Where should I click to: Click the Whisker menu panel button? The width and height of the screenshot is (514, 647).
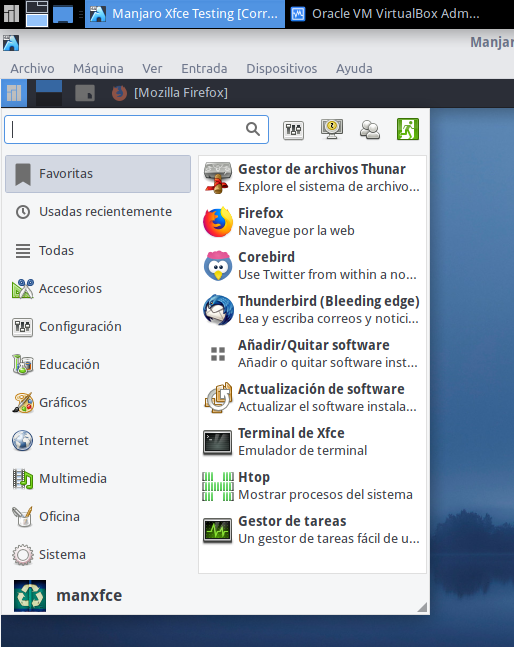[x=14, y=93]
